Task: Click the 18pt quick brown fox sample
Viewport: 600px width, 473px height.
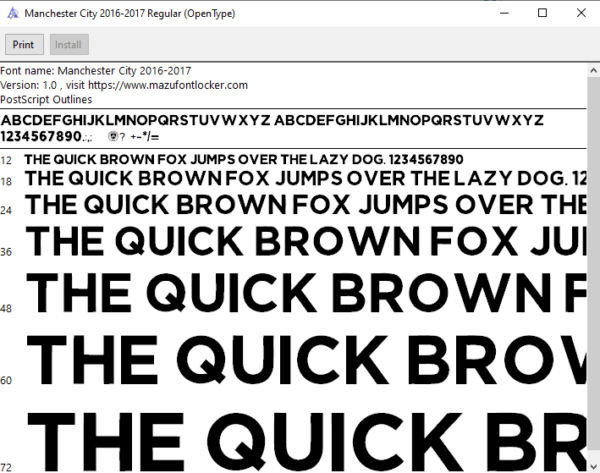Action: click(306, 179)
